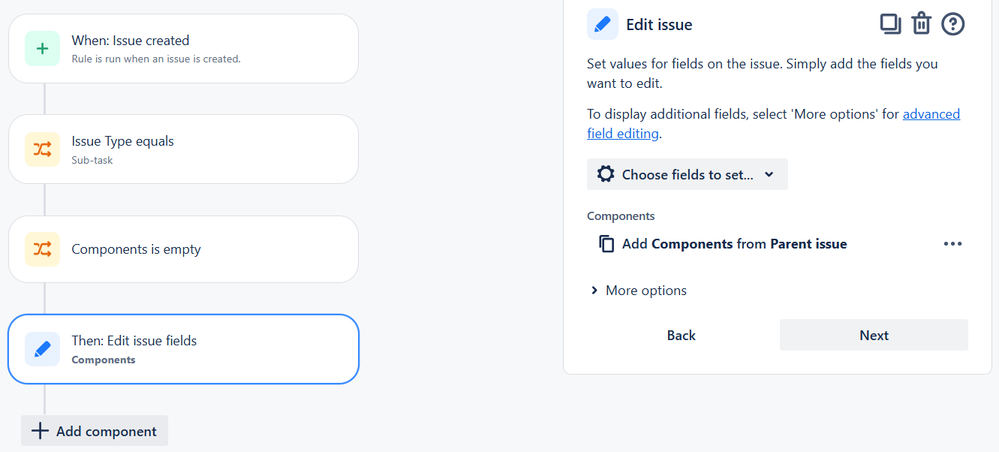The width and height of the screenshot is (999, 452).
Task: Open the three-dot menu for Components
Action: pos(952,244)
